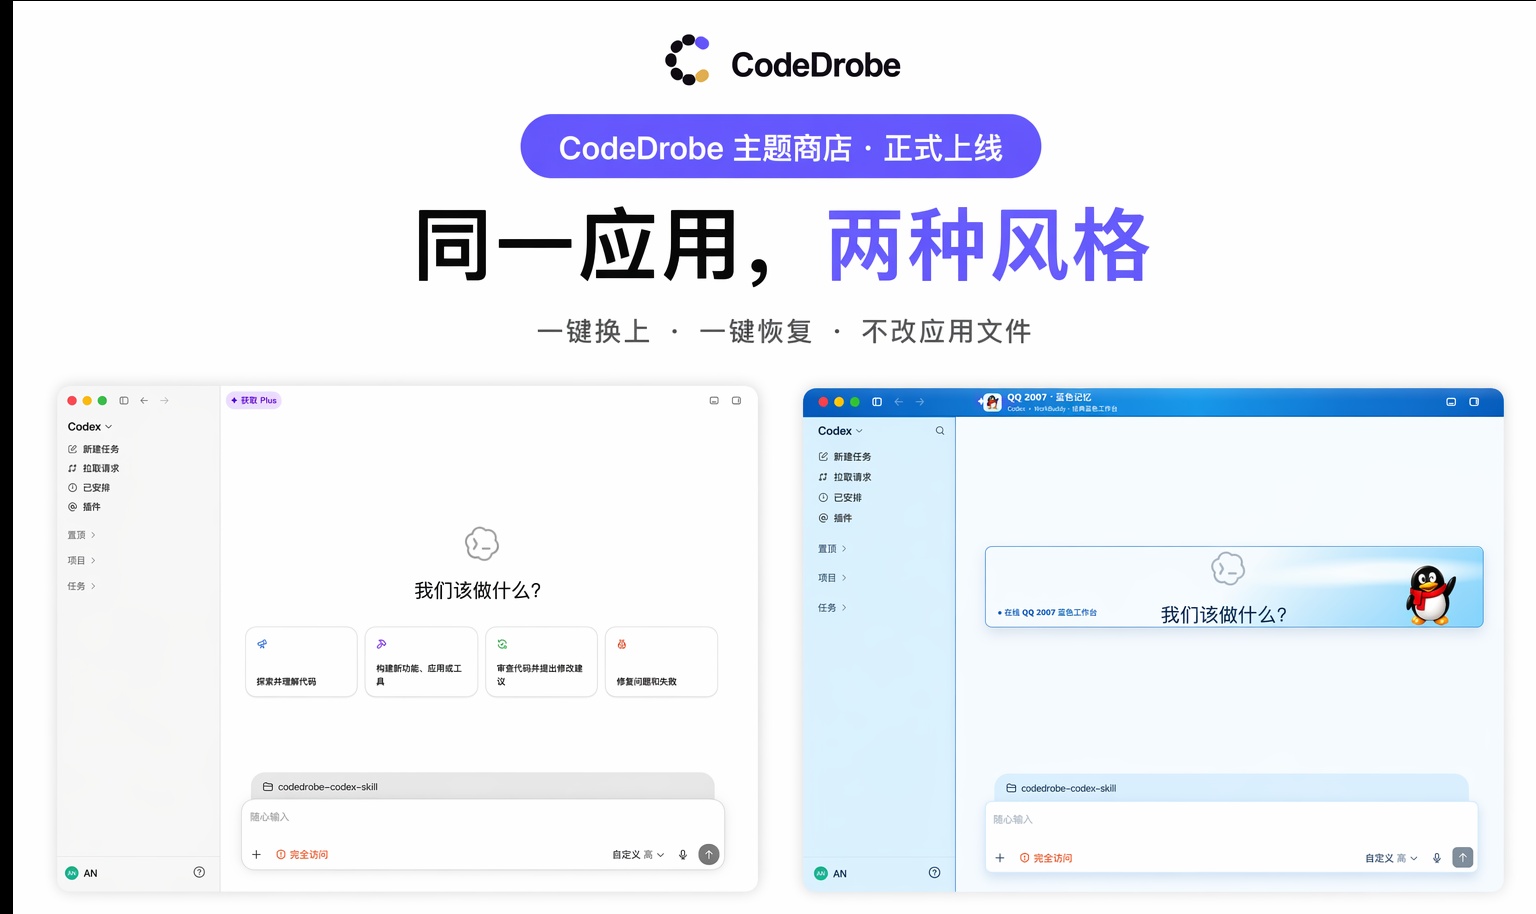1536x914 pixels.
Task: Click help icon in blue window sidebar
Action: pos(934,872)
